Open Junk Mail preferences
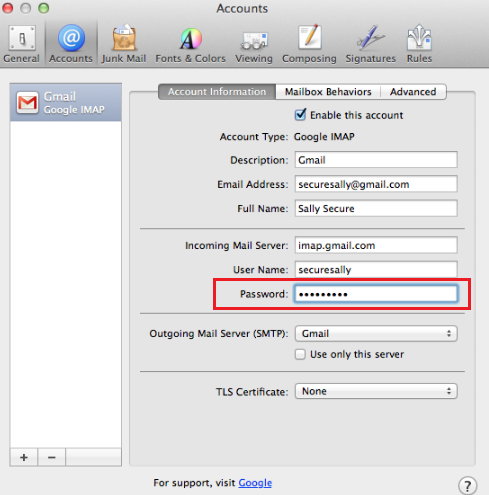The width and height of the screenshot is (489, 495). click(x=124, y=44)
